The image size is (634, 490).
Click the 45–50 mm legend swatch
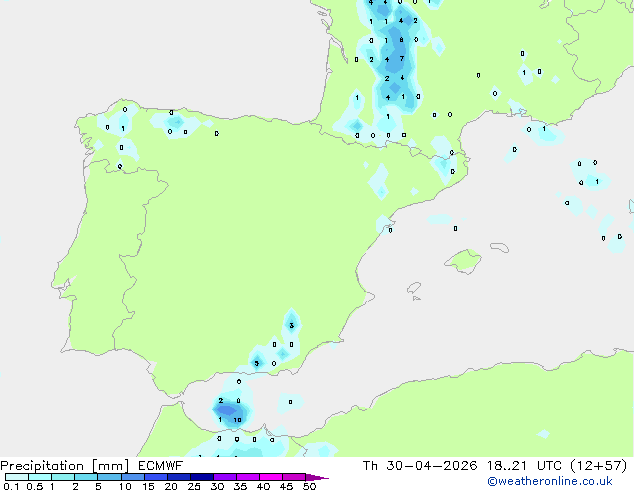(x=294, y=477)
